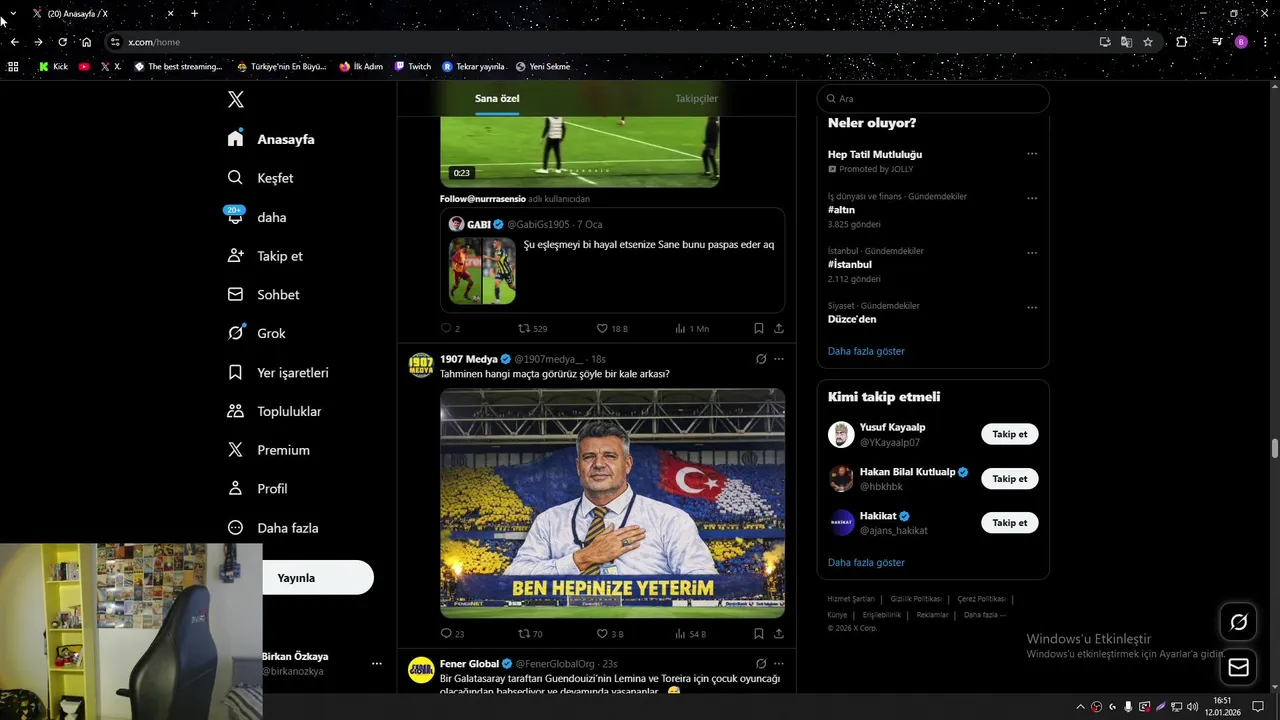
Task: Open BEN HEPİNİZE YETERİM image
Action: [612, 503]
